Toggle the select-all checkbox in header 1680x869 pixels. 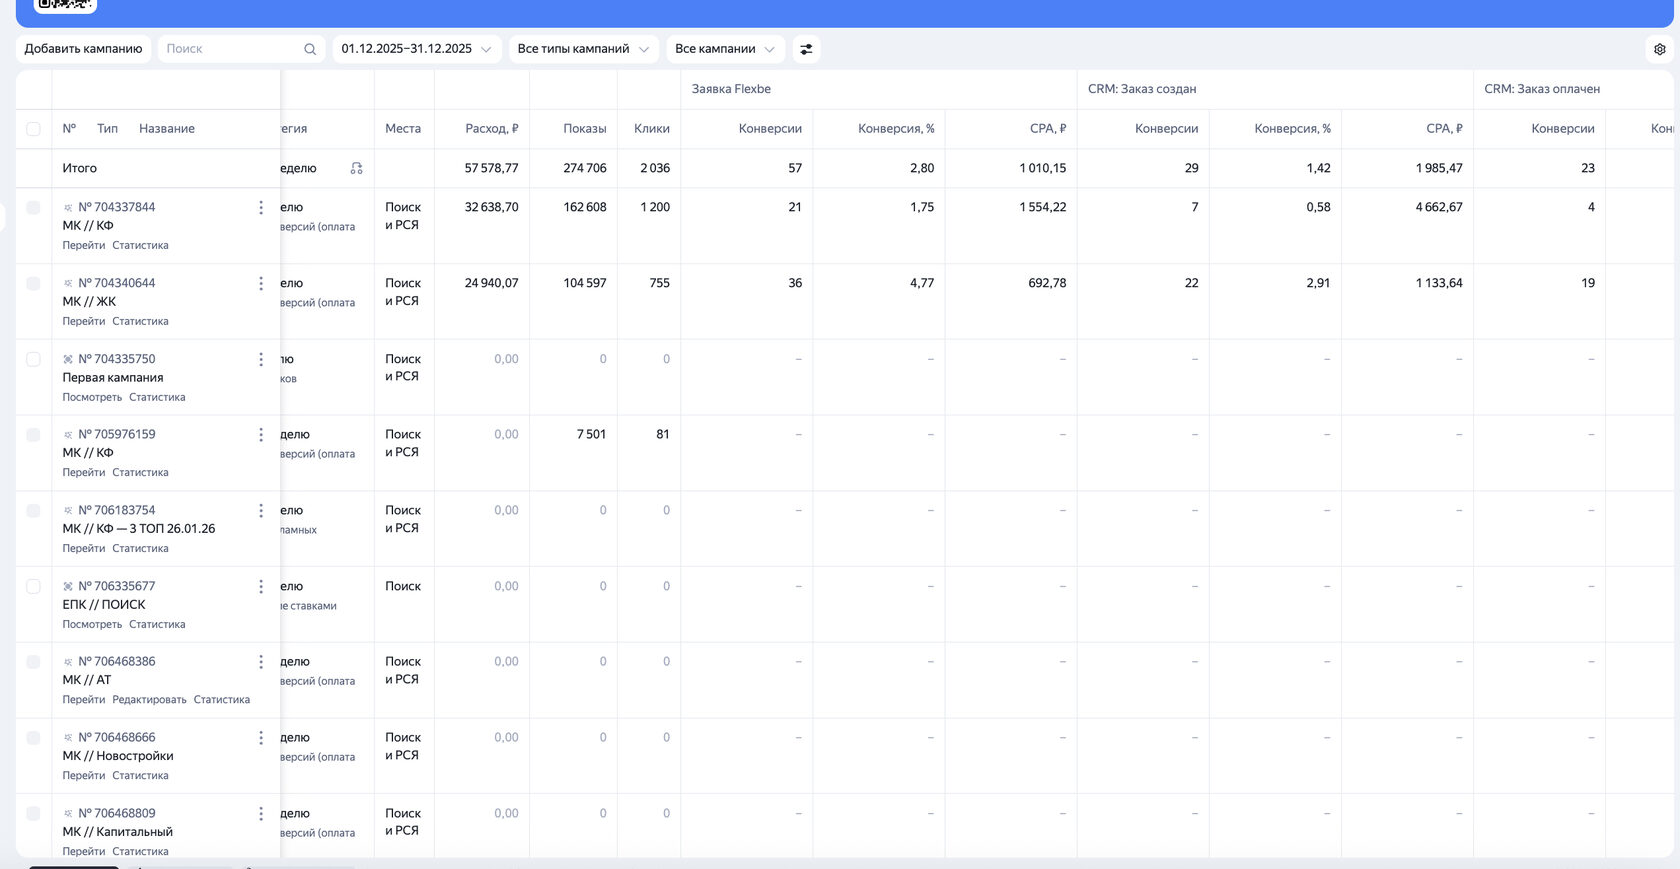(33, 129)
